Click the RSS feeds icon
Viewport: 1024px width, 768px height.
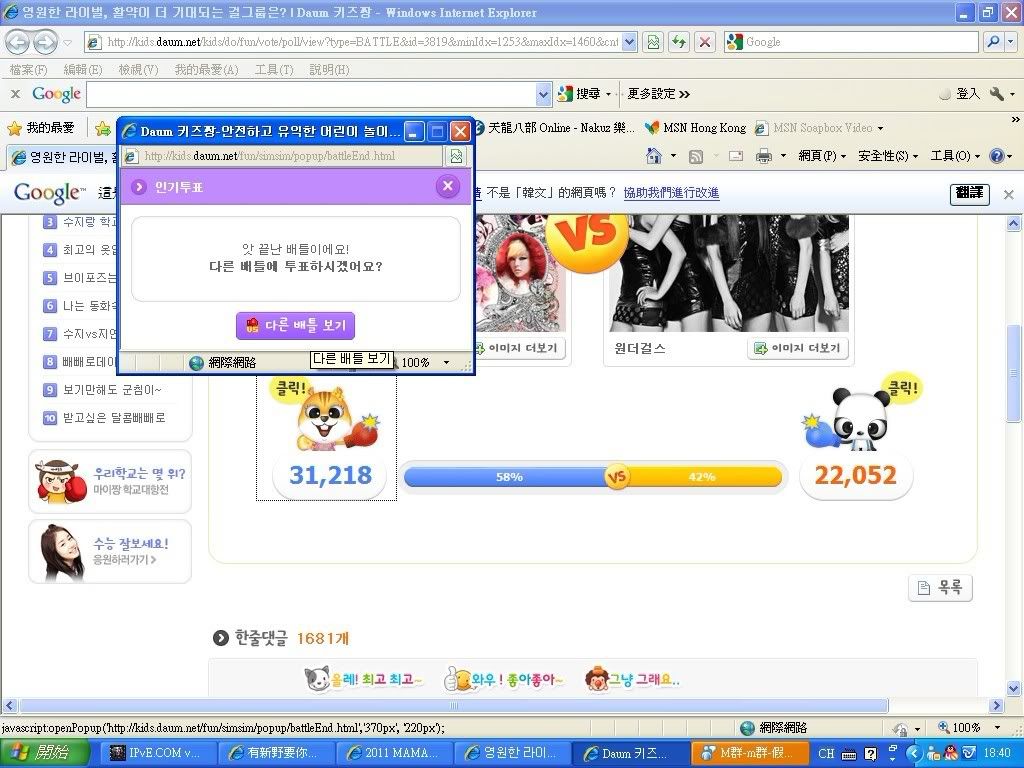coord(696,156)
